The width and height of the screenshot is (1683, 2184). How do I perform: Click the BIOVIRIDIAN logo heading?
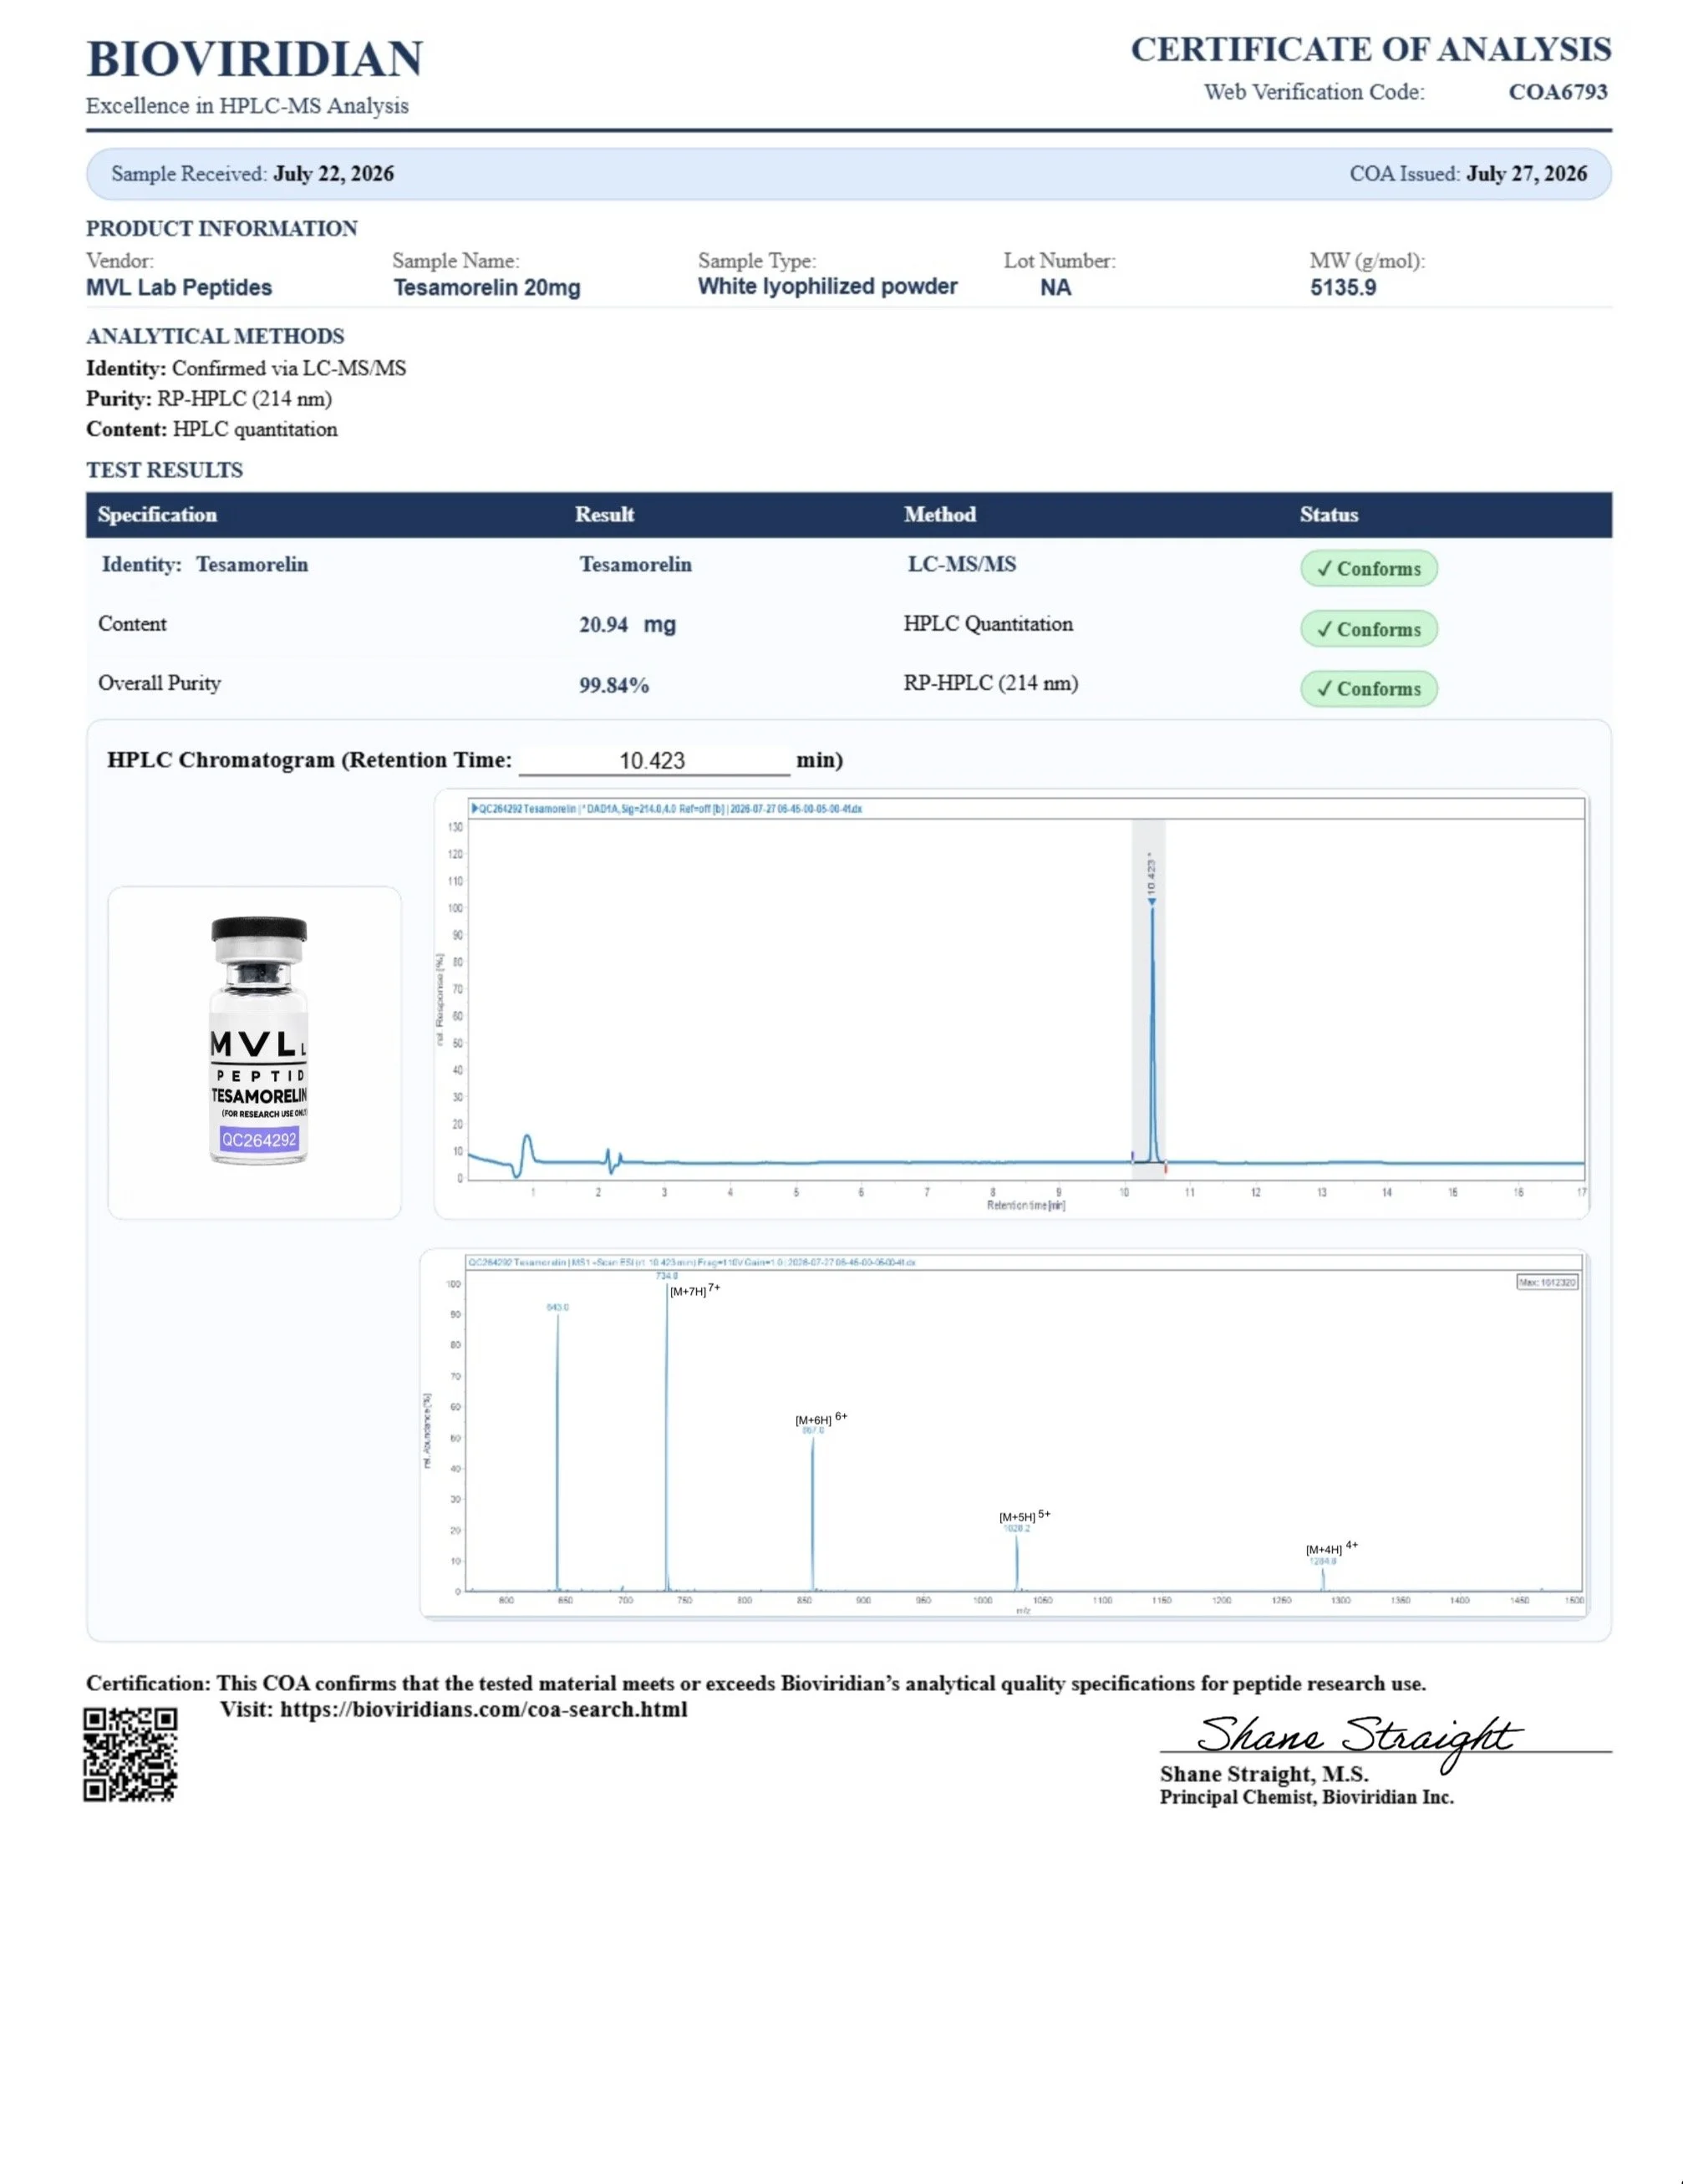pos(254,59)
